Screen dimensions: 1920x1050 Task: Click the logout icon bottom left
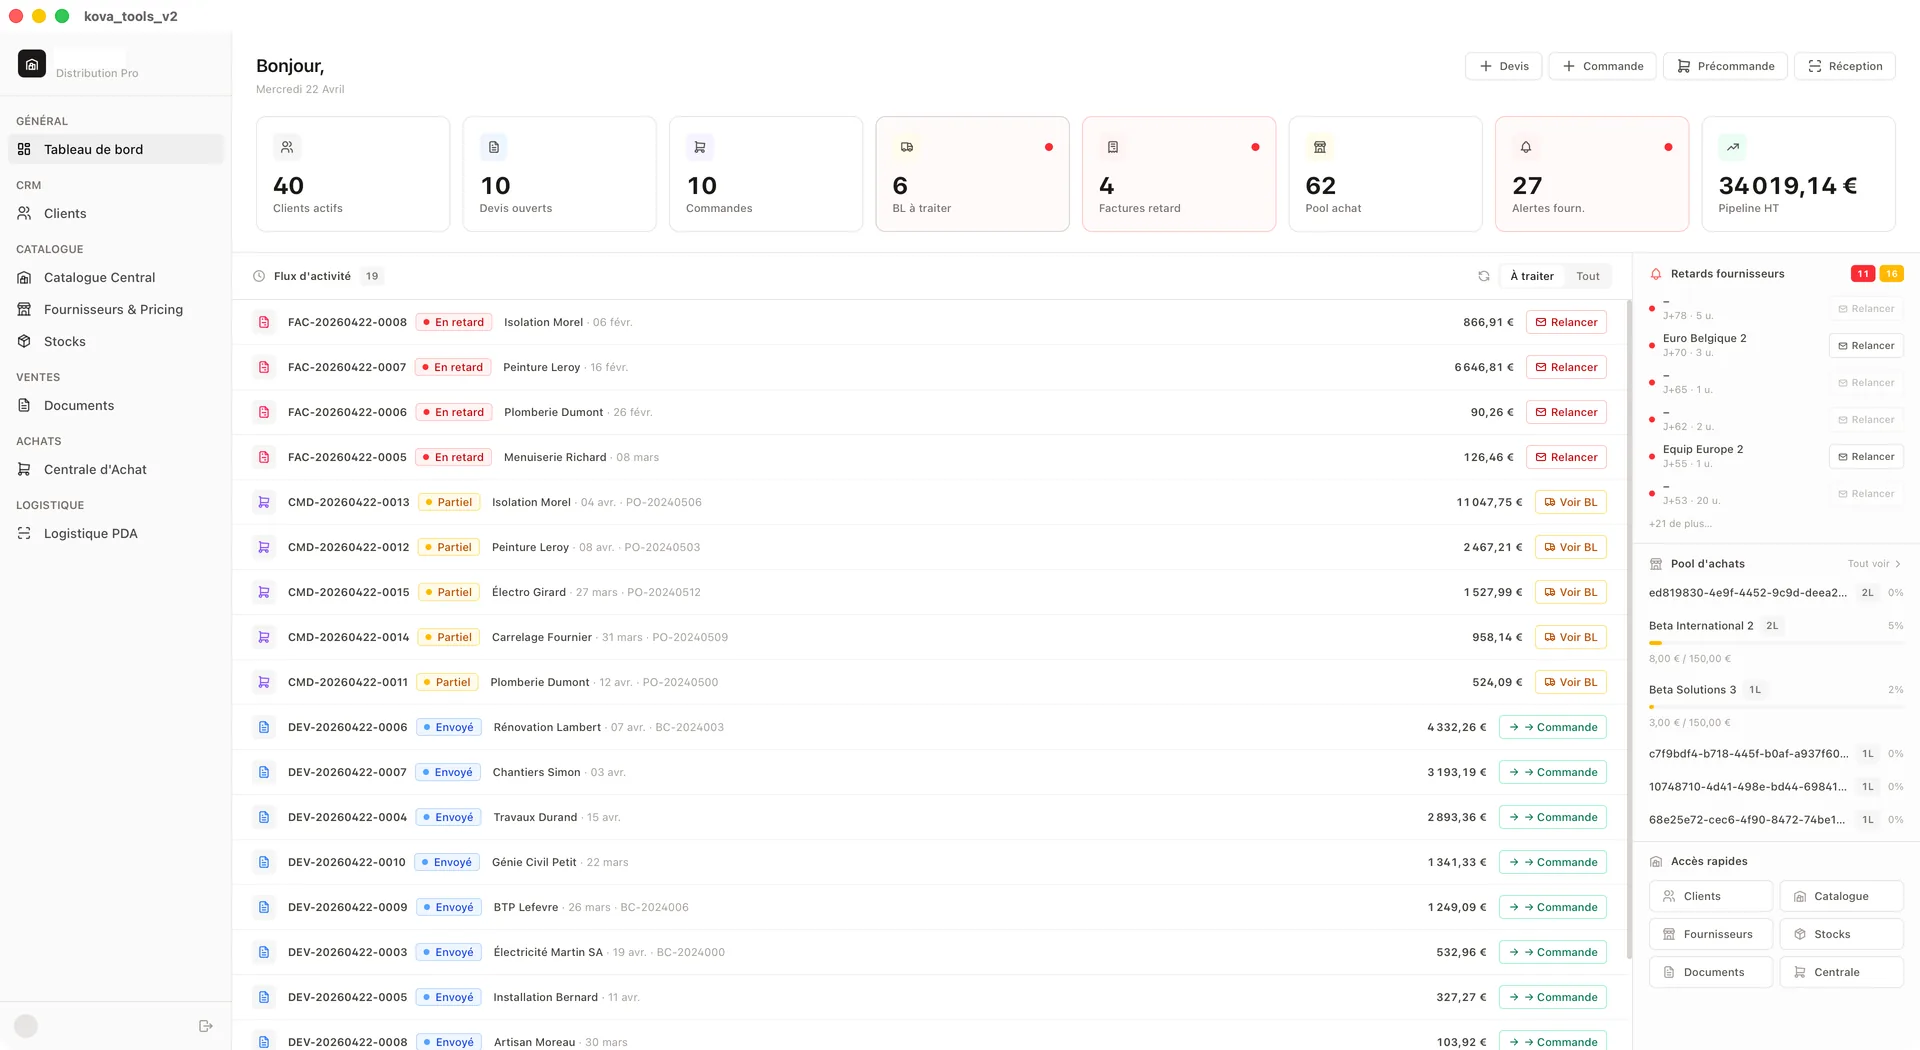[206, 1025]
